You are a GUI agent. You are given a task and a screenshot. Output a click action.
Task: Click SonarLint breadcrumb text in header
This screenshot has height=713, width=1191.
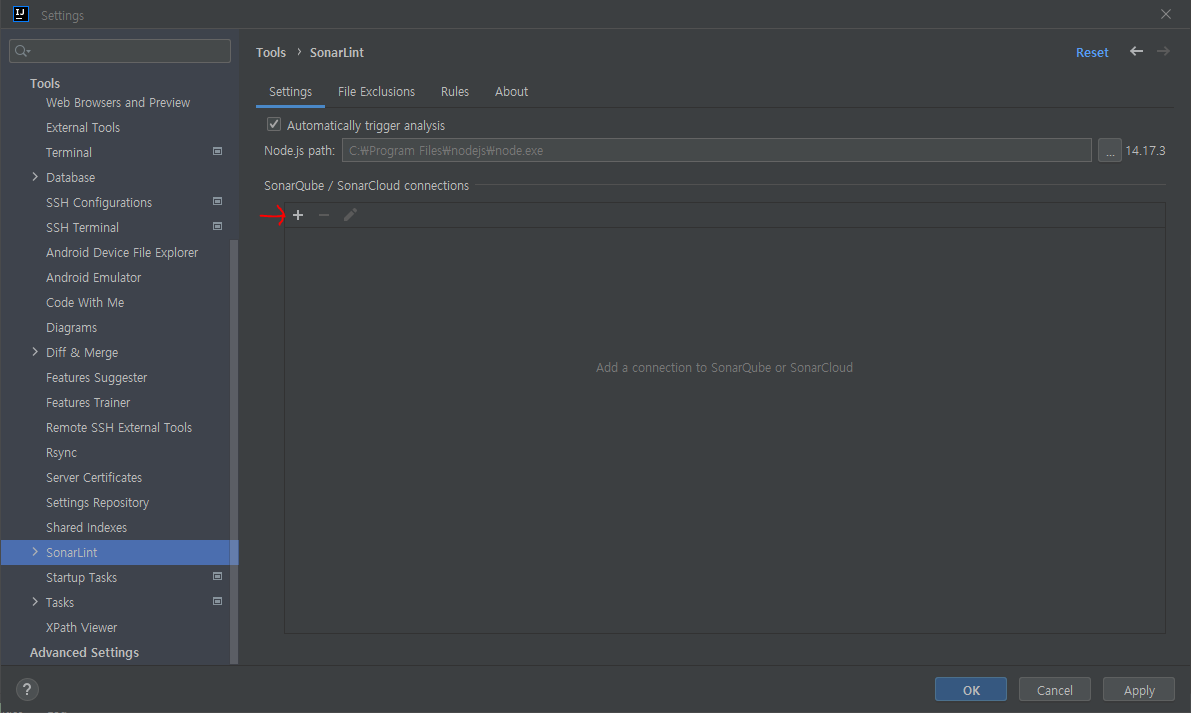(x=336, y=52)
